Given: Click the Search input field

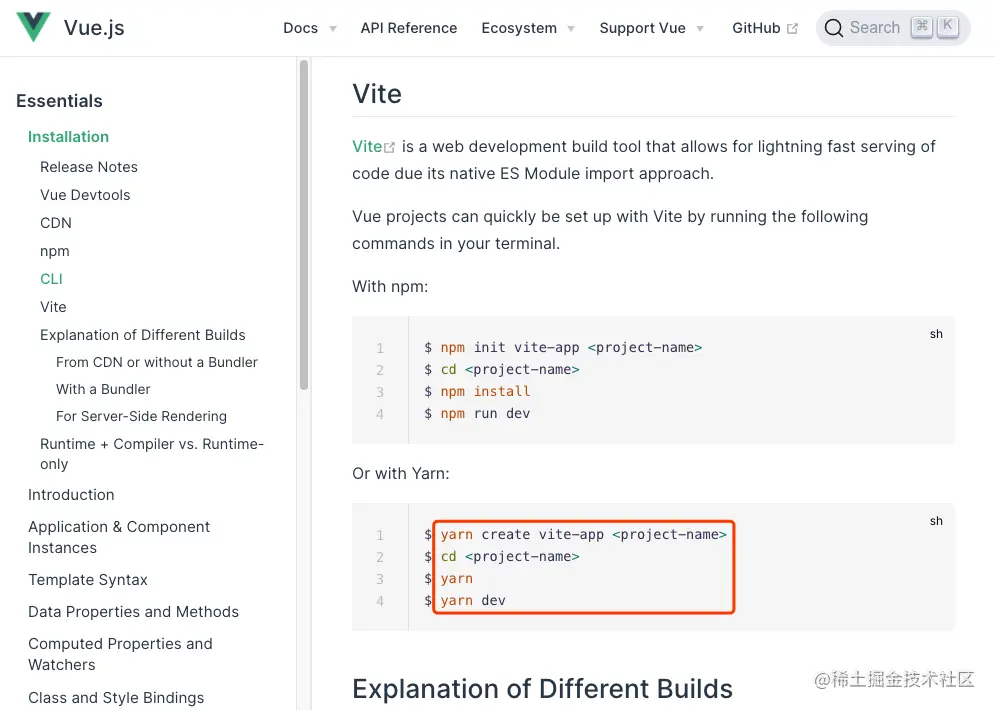Looking at the screenshot, I should pyautogui.click(x=875, y=28).
